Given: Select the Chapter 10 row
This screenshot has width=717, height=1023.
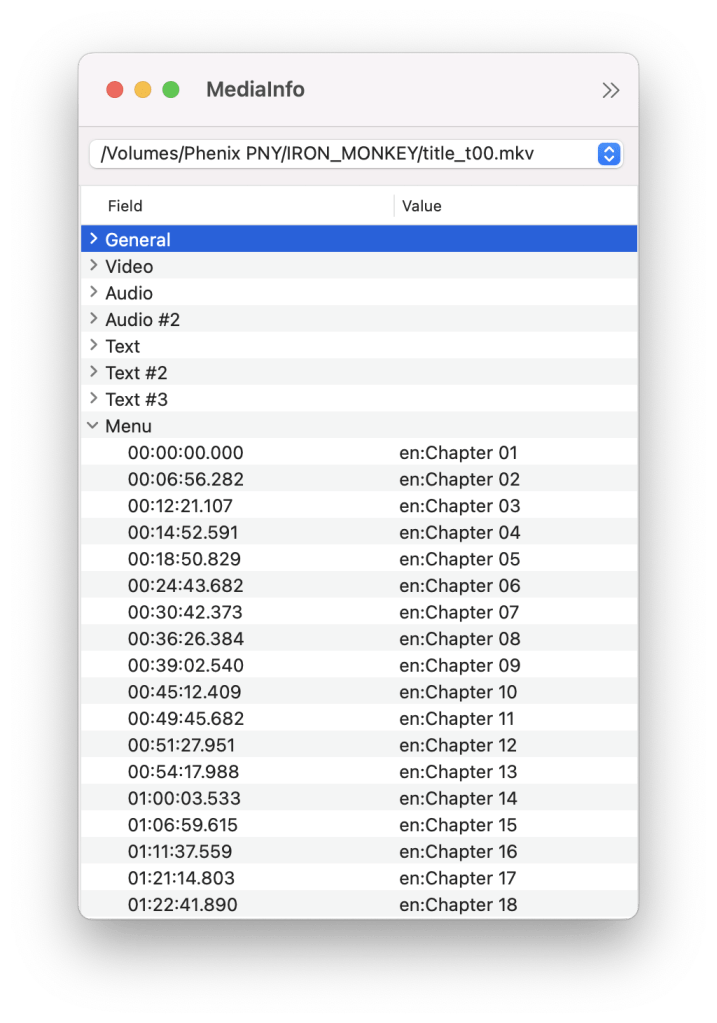Looking at the screenshot, I should pyautogui.click(x=458, y=692).
